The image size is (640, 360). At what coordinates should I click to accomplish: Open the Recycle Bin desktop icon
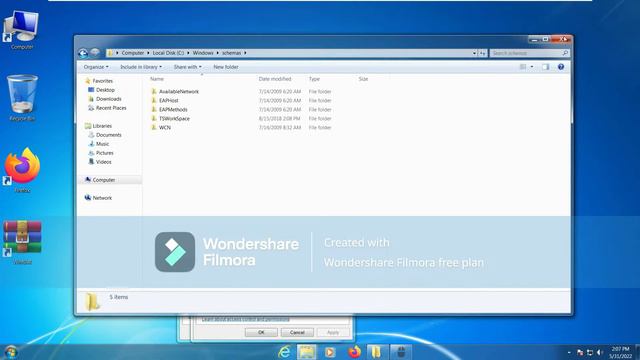click(x=22, y=98)
